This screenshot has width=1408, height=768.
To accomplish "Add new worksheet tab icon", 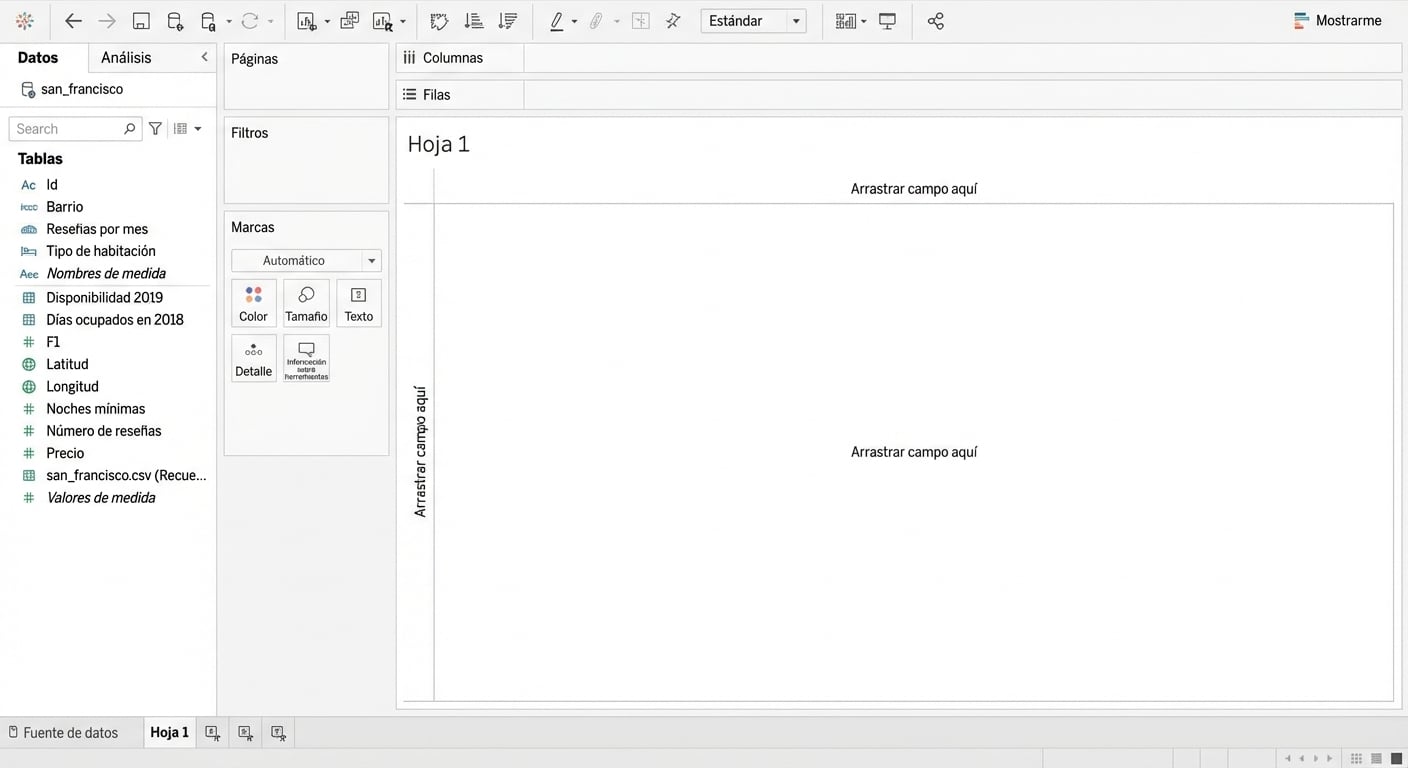I will pos(212,733).
